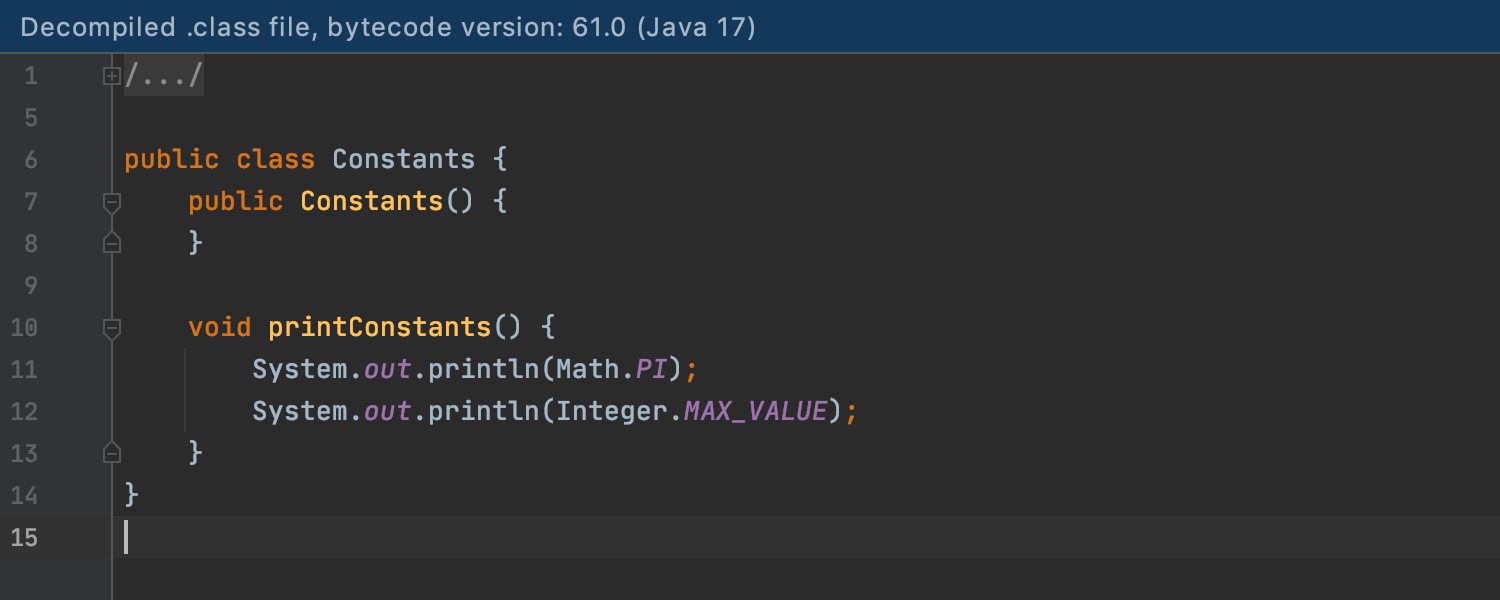
Task: Click line number 6 in the gutter
Action: point(29,160)
